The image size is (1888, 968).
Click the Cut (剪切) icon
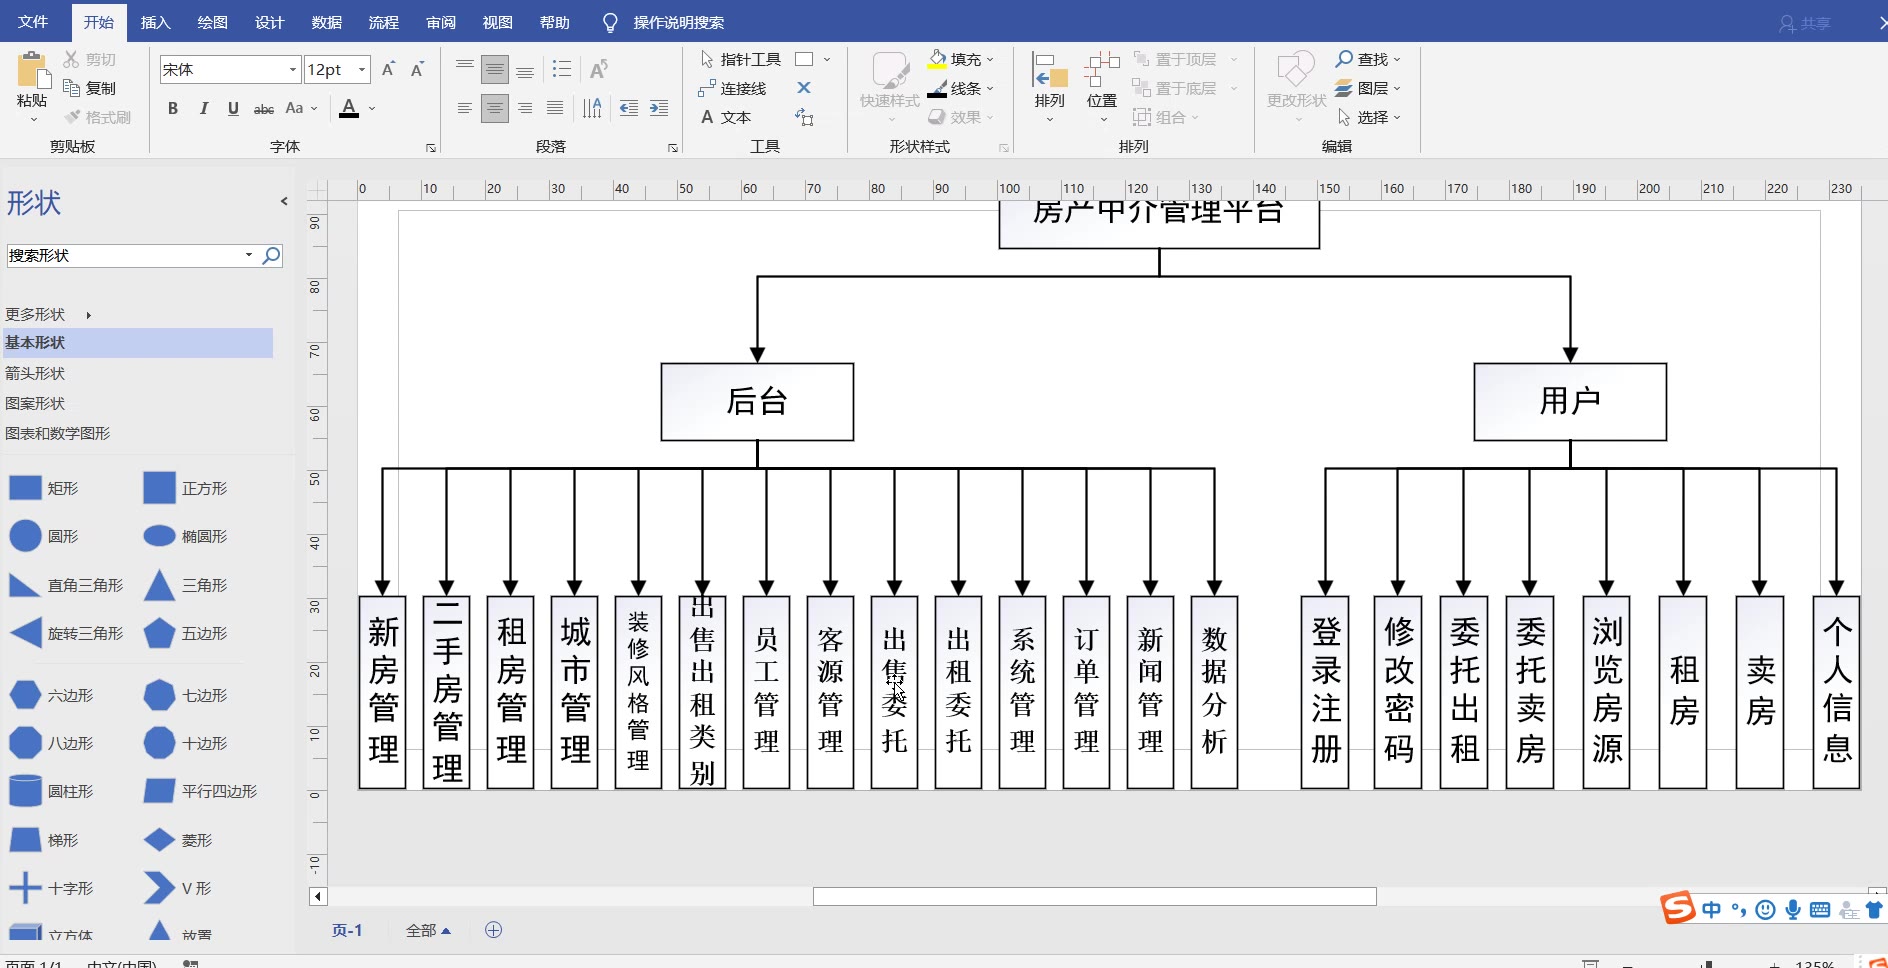pos(71,59)
